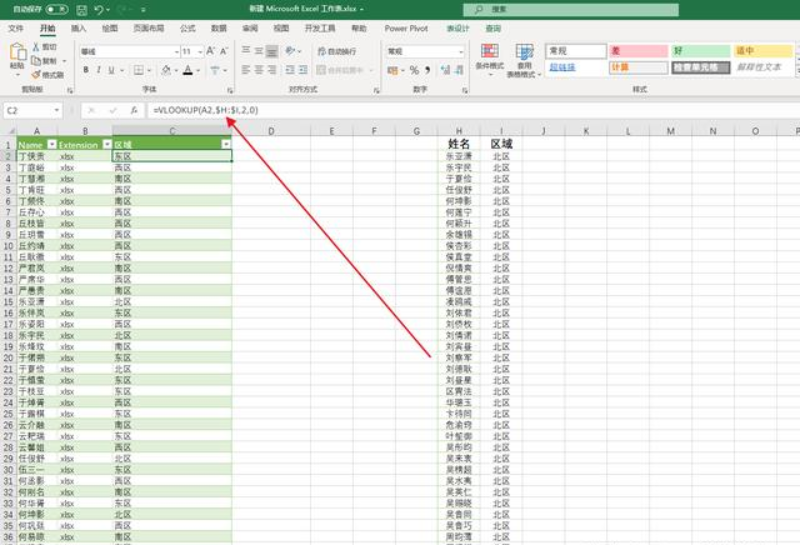This screenshot has height=545, width=801.
Task: Click Increase Indent icon
Action: (303, 70)
